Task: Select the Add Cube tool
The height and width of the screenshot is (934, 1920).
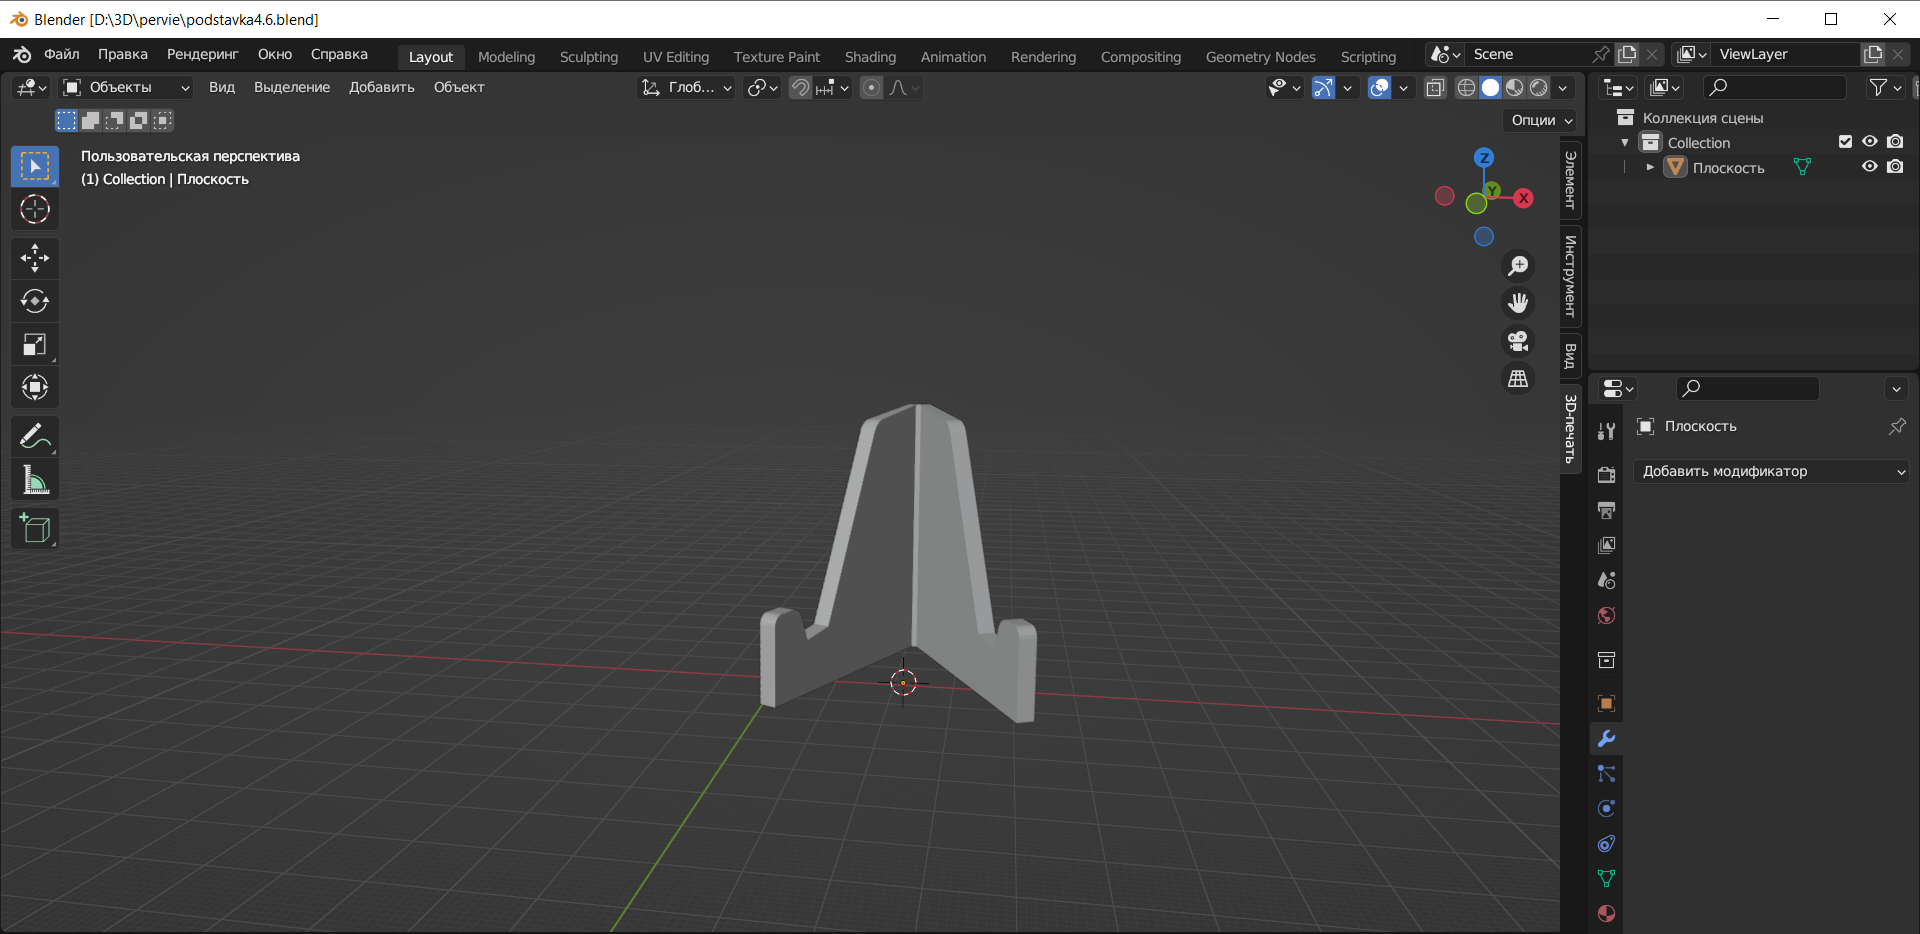Action: (35, 529)
